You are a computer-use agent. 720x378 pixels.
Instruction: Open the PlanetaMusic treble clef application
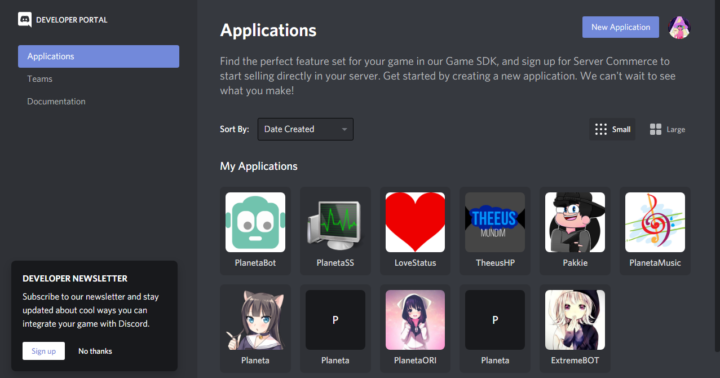(x=655, y=222)
